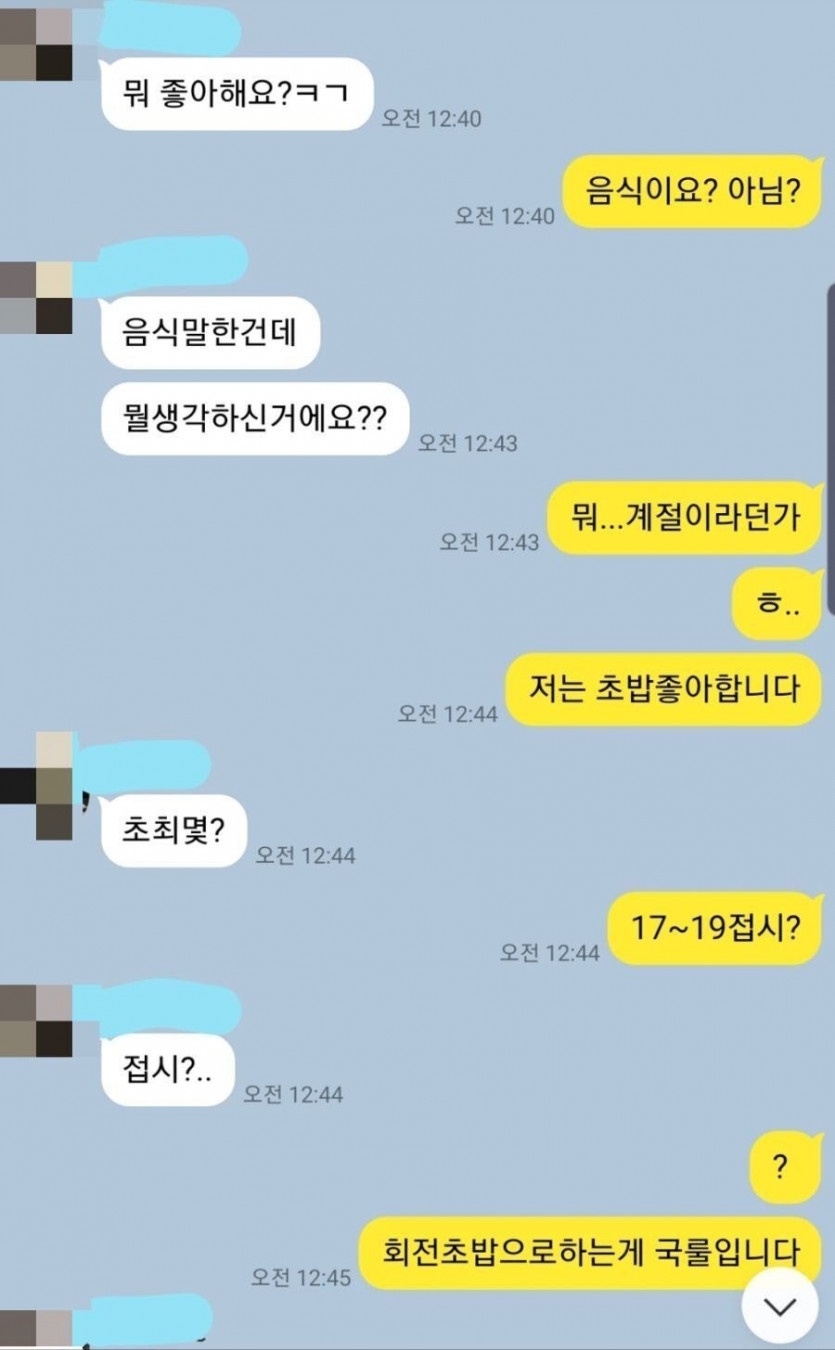Screen dimensions: 835x1350
Task: Open profile picture beside '접시?..' message
Action: point(36,1021)
